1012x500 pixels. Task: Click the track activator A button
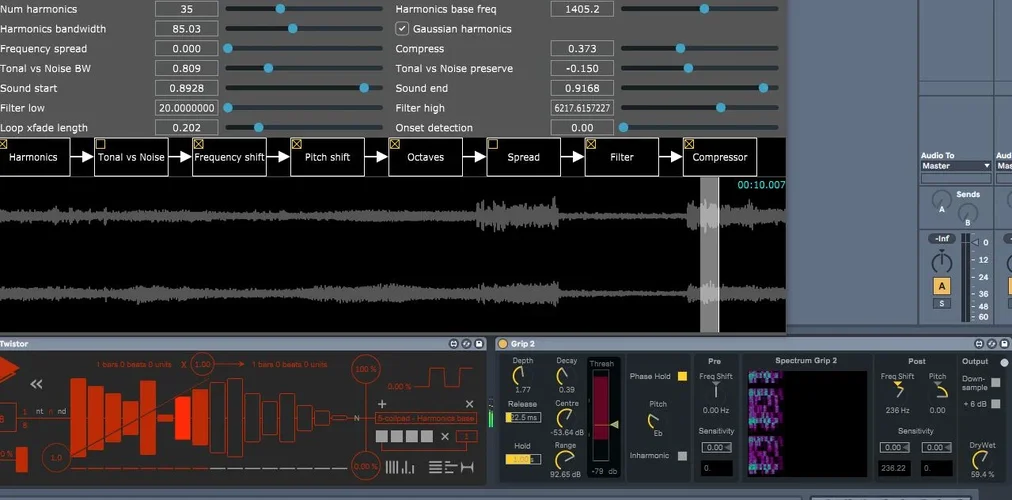click(x=941, y=286)
